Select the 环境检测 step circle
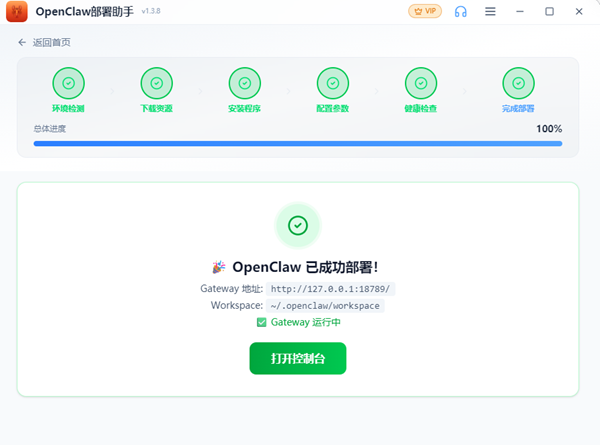This screenshot has height=445, width=600. tap(68, 83)
